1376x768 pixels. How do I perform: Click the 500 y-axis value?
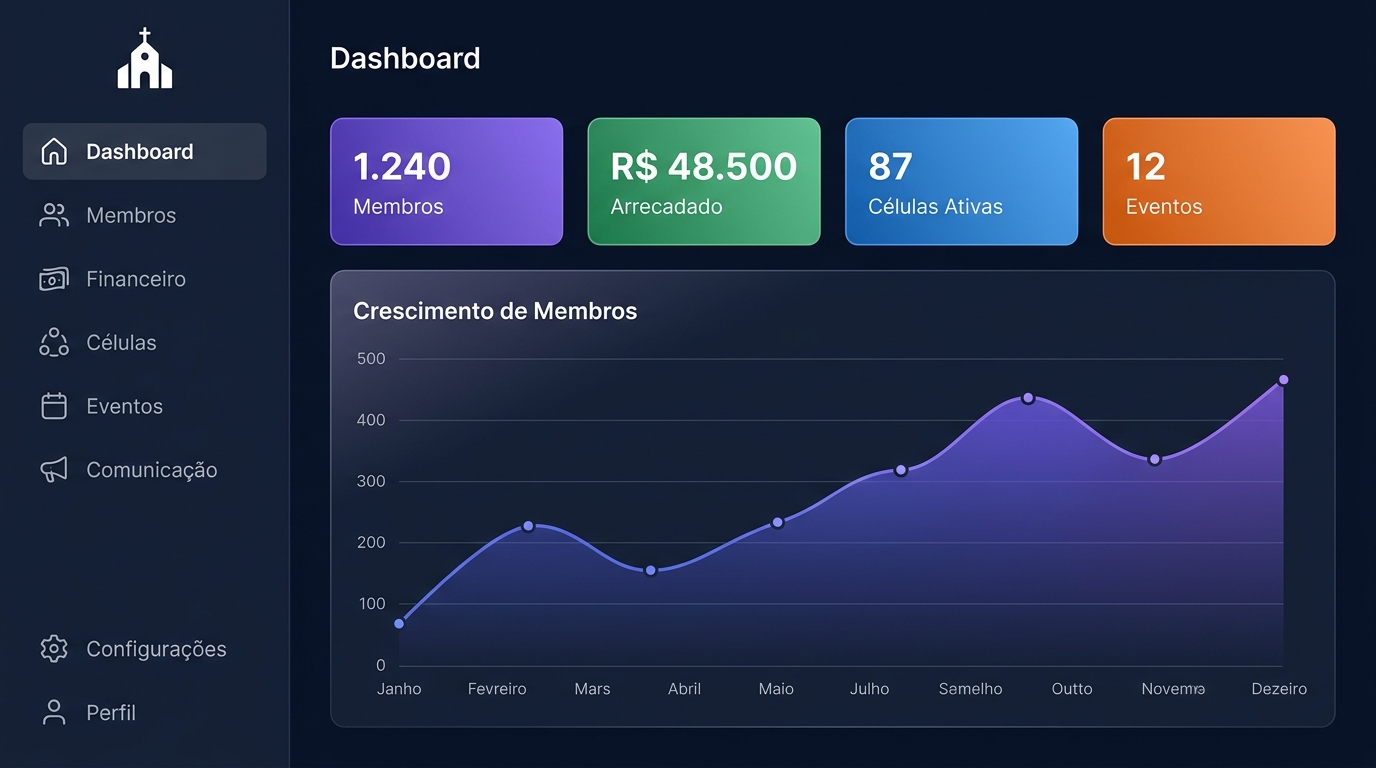pyautogui.click(x=371, y=359)
